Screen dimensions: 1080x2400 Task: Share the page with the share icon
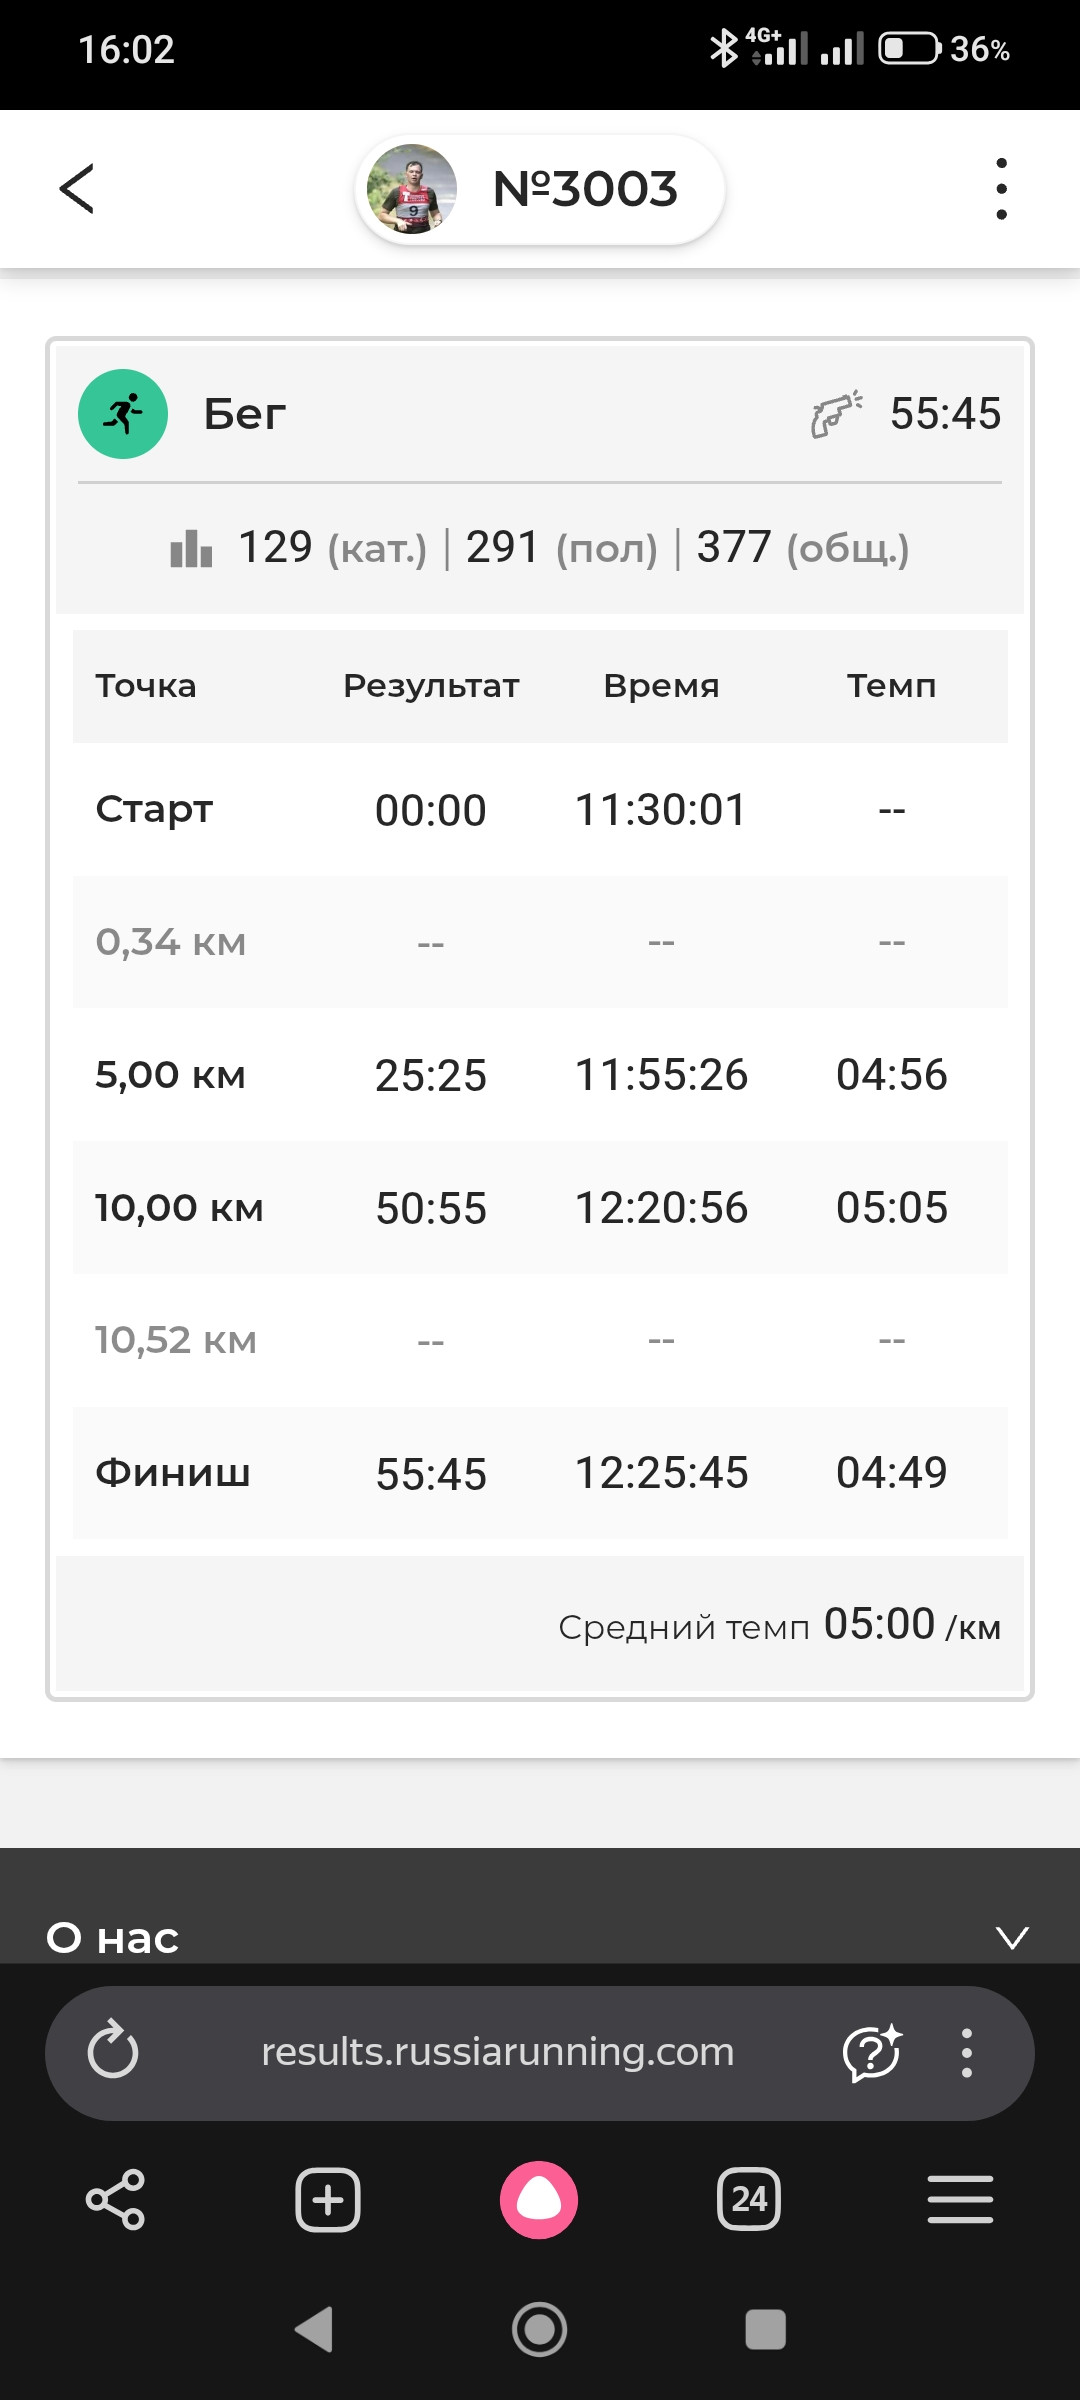coord(116,2200)
